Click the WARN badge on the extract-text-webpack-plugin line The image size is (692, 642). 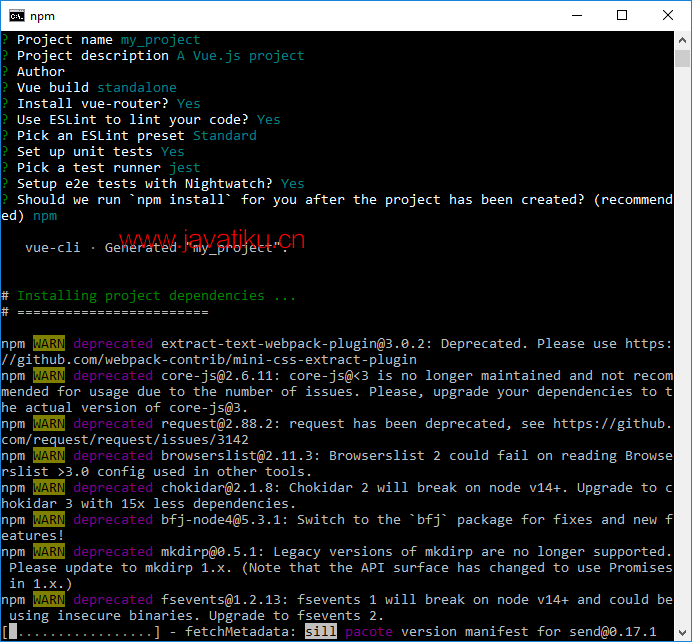click(49, 344)
